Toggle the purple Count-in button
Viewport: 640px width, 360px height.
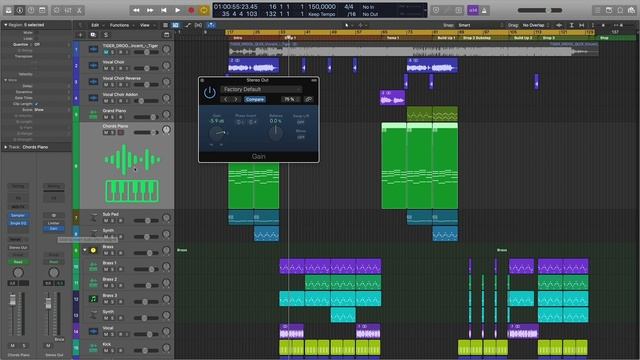click(x=473, y=10)
